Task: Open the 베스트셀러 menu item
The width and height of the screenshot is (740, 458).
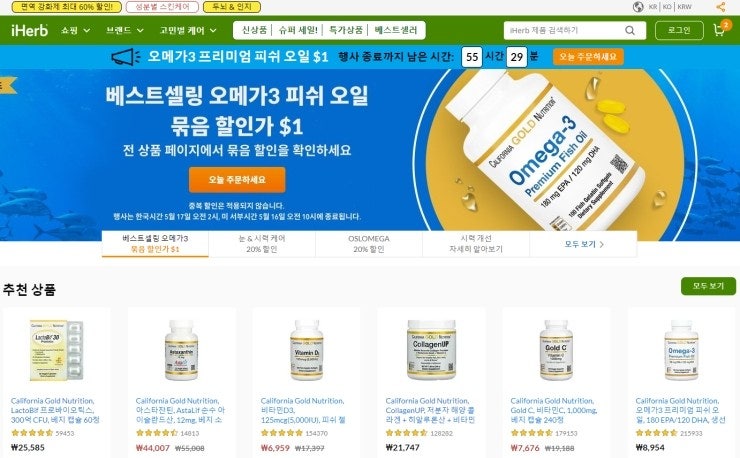Action: pos(395,30)
